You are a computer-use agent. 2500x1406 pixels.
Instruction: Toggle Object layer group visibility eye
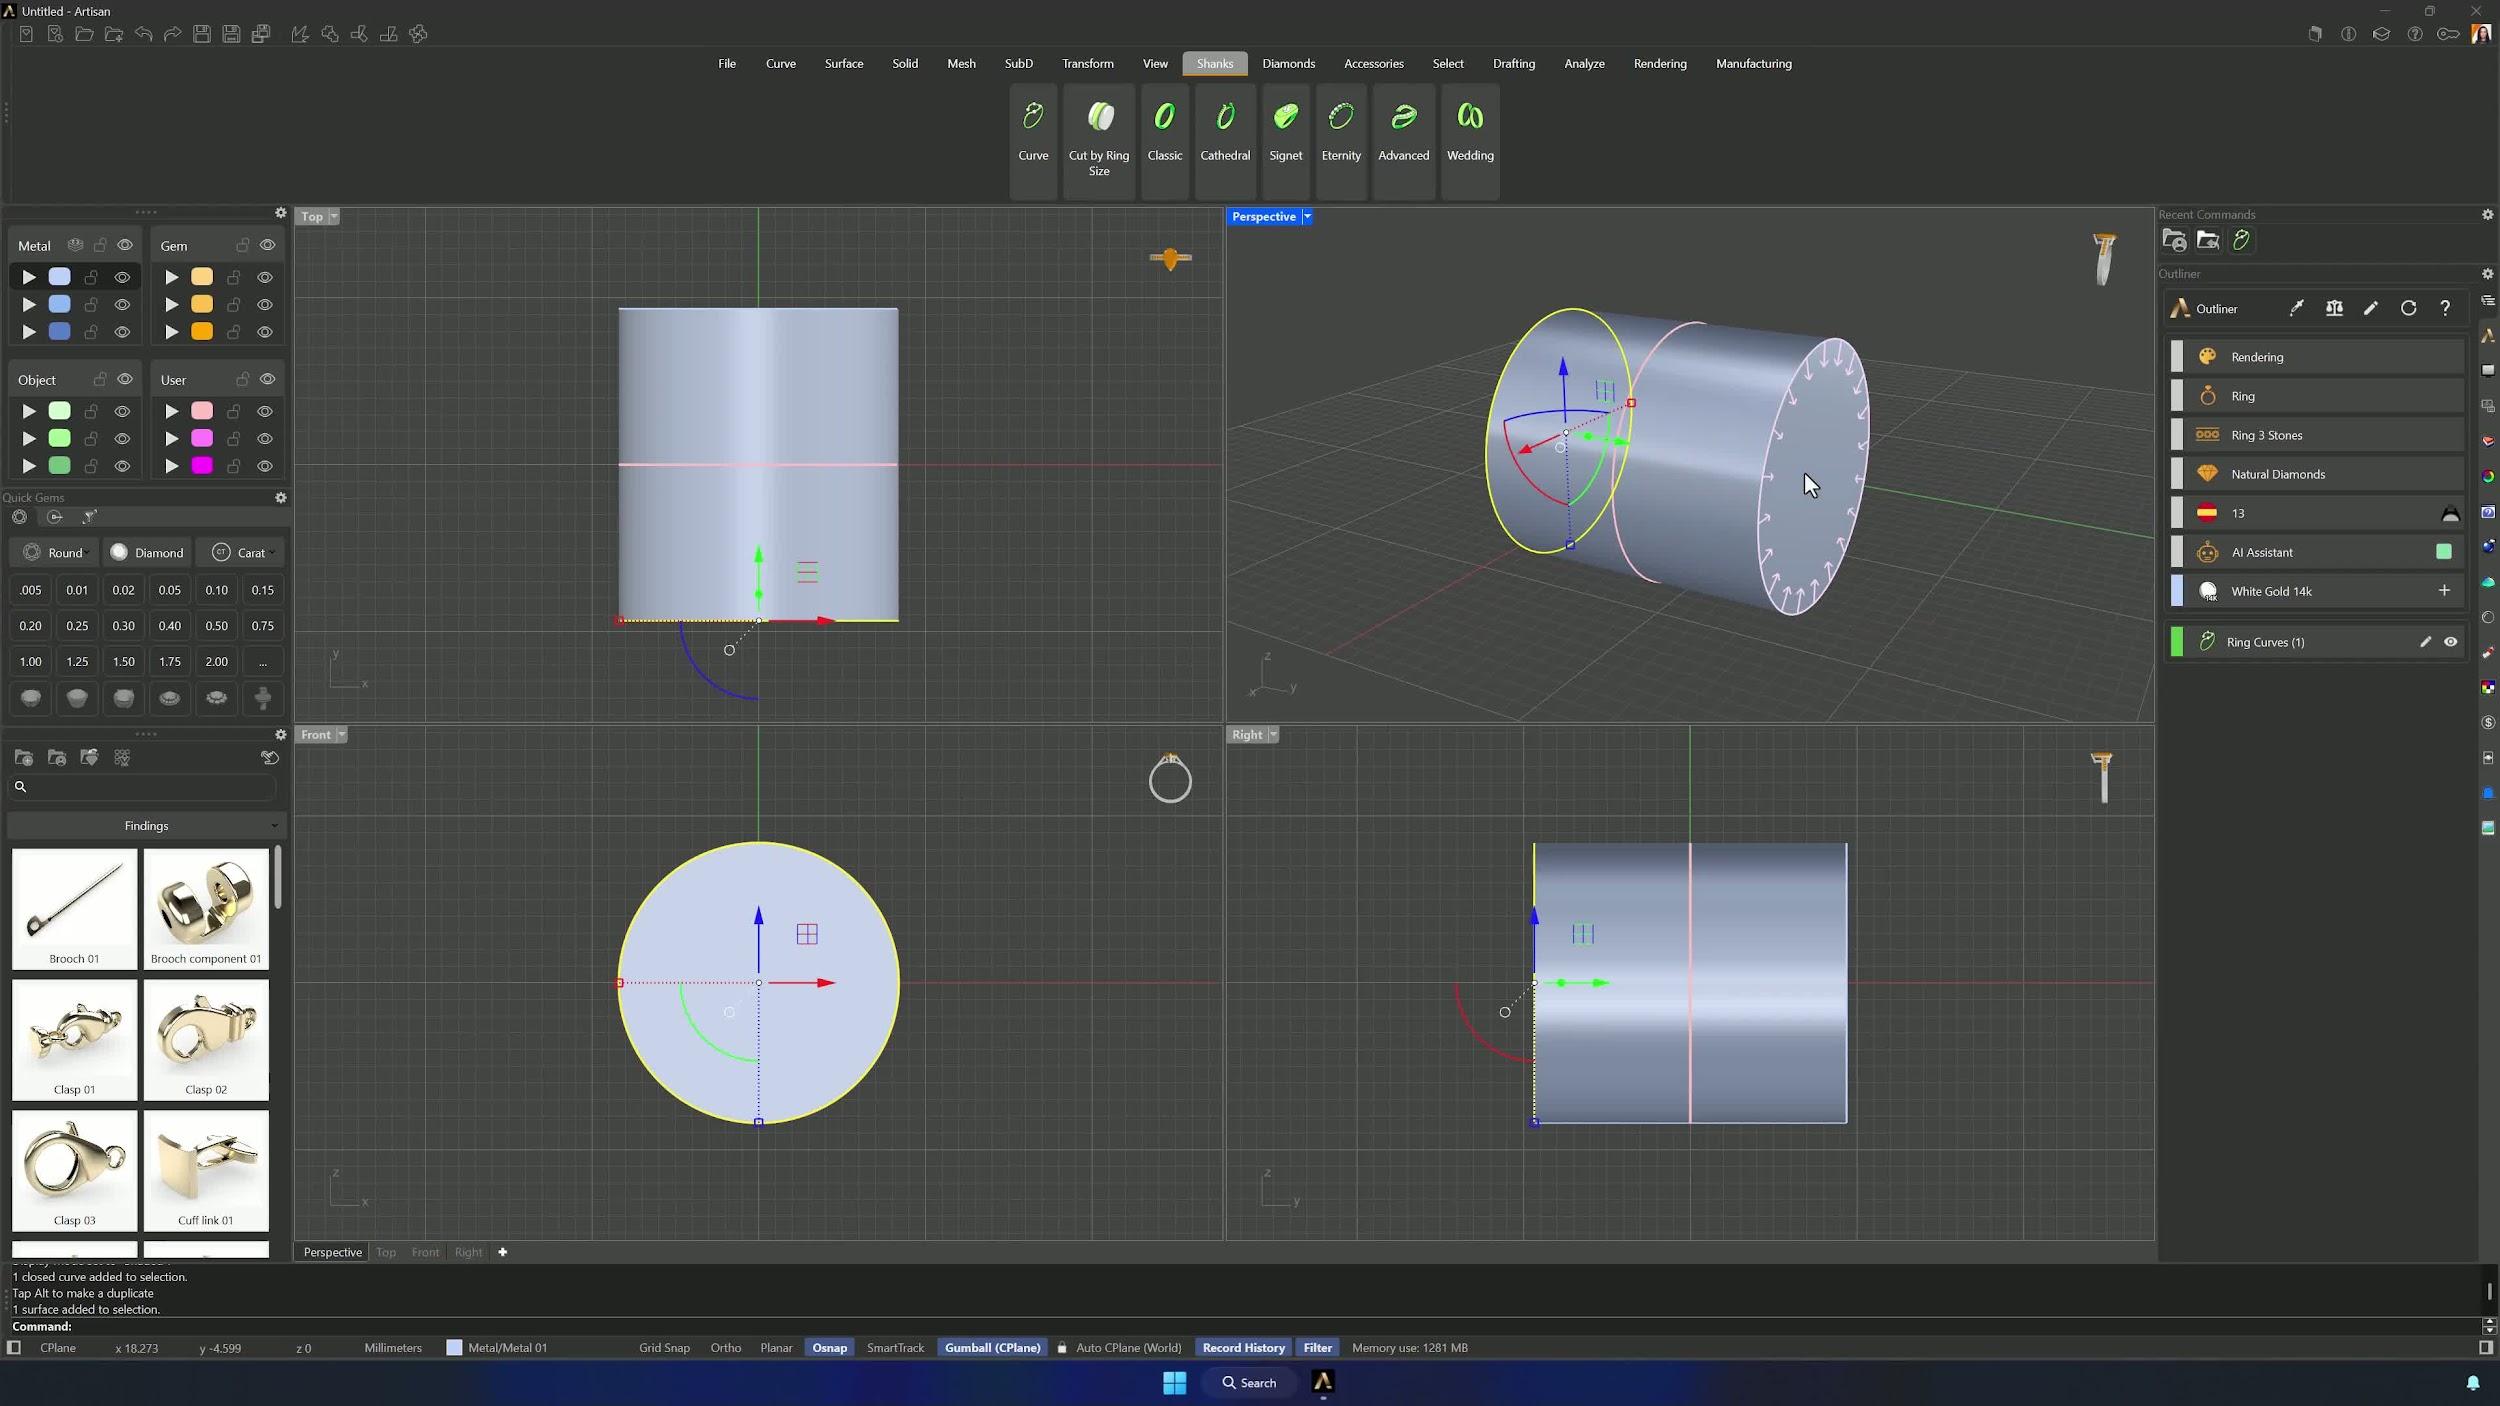point(125,379)
